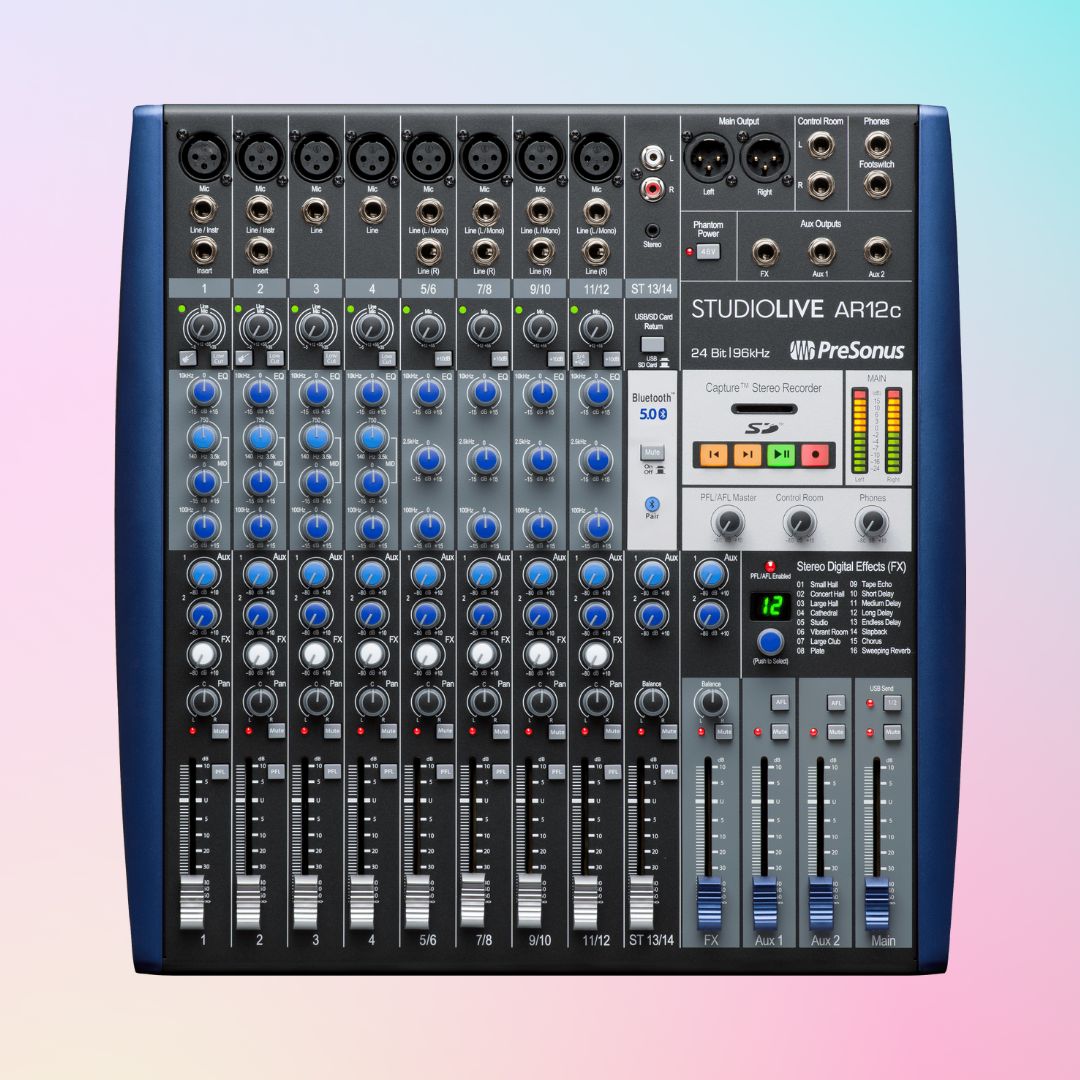Adjust the channel 3 10kHz EQ knob
The width and height of the screenshot is (1080, 1080).
[x=316, y=393]
